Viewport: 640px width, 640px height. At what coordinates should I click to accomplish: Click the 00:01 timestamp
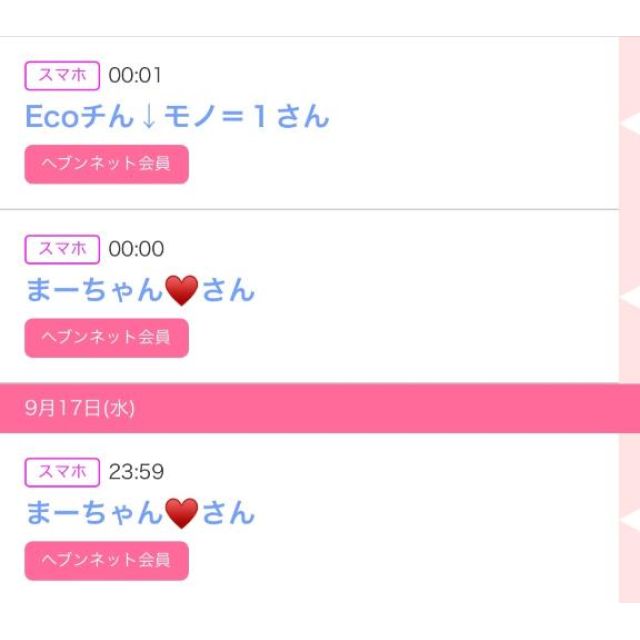135,76
